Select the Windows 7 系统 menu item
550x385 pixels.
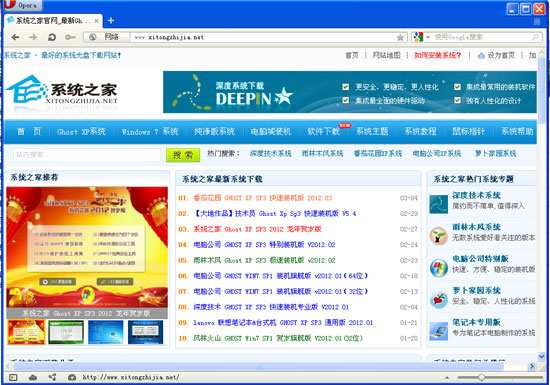[x=150, y=131]
